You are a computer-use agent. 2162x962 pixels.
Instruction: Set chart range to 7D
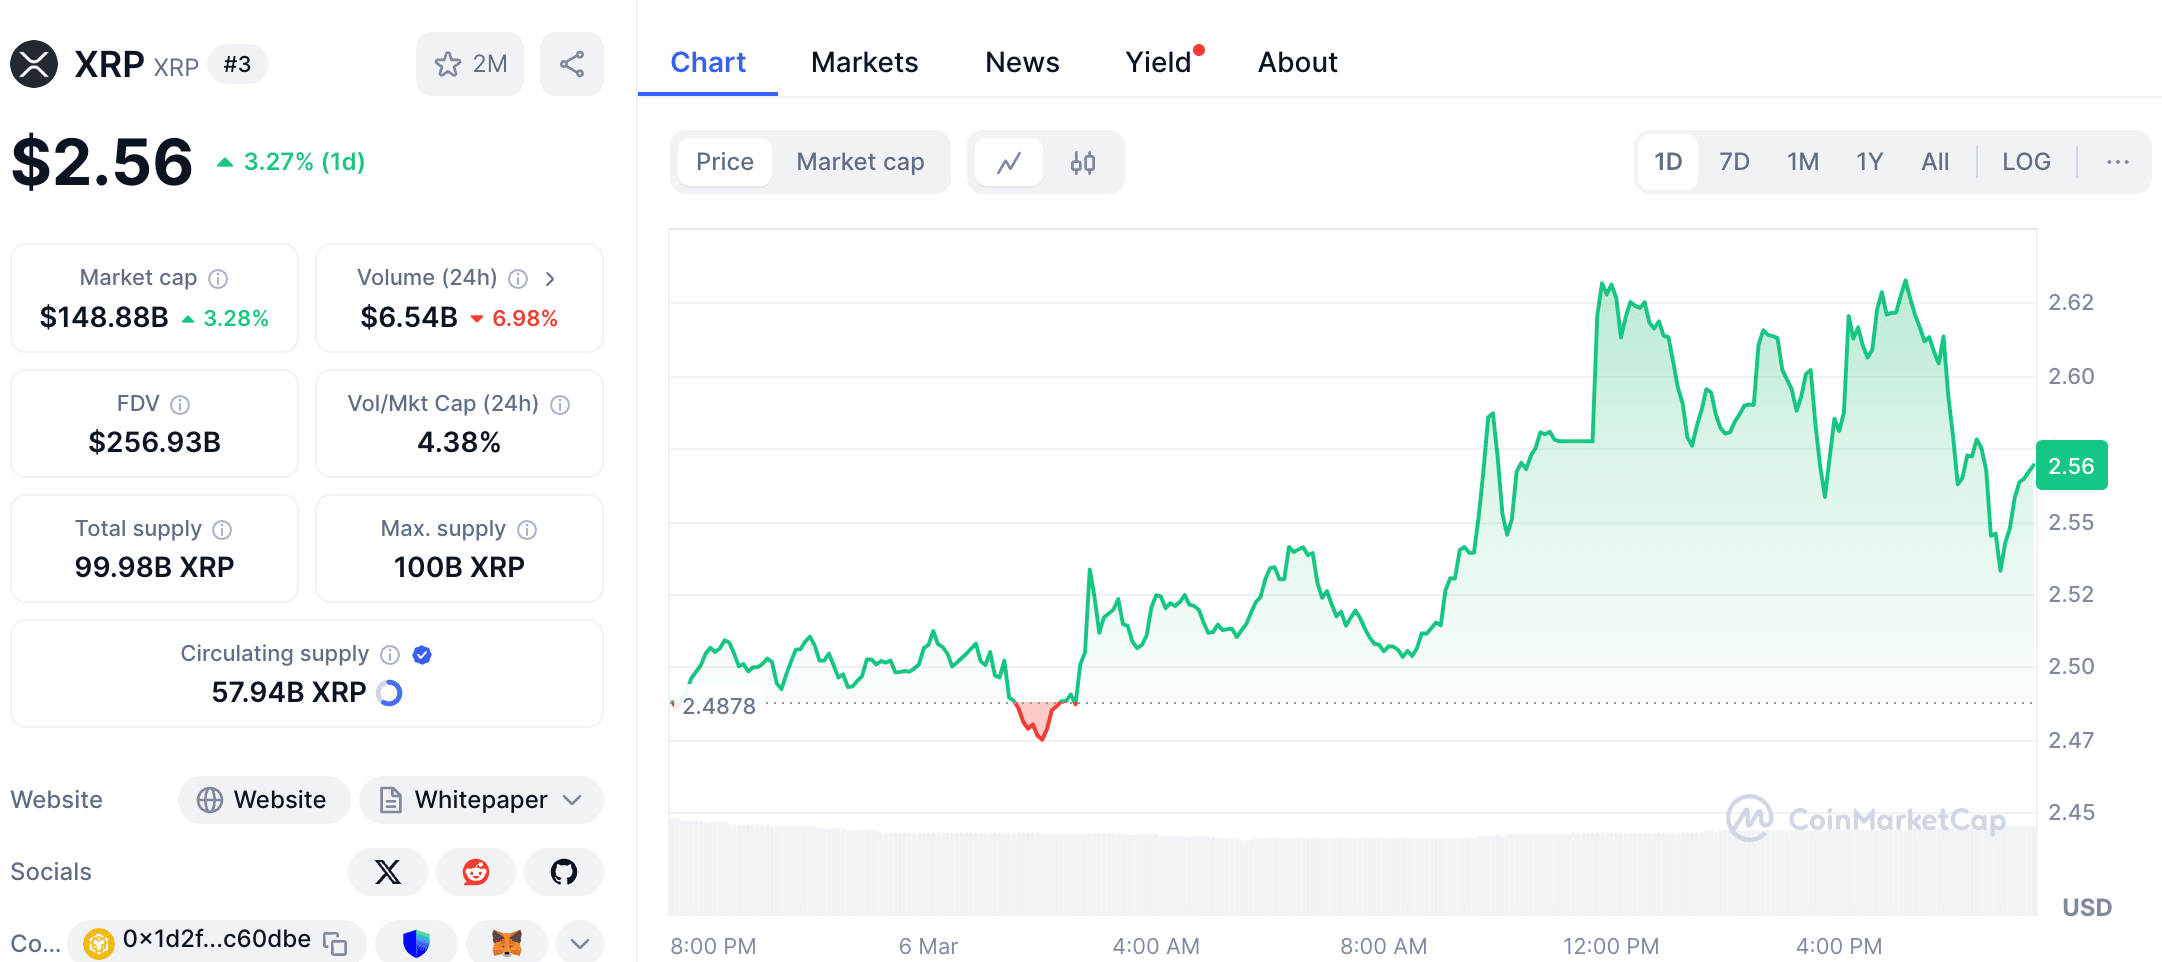(1734, 162)
